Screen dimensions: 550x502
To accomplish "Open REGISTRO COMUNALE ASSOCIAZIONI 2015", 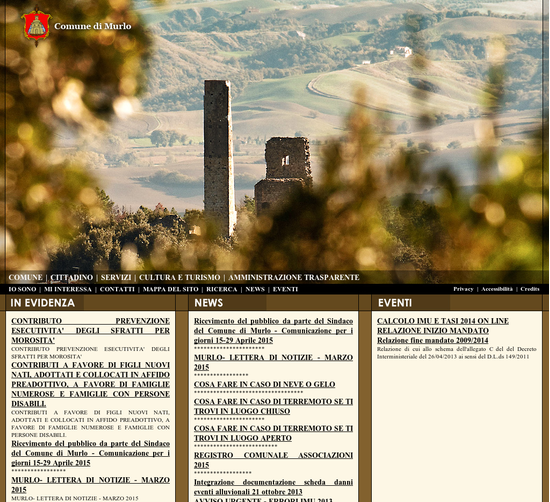I will pyautogui.click(x=273, y=460).
